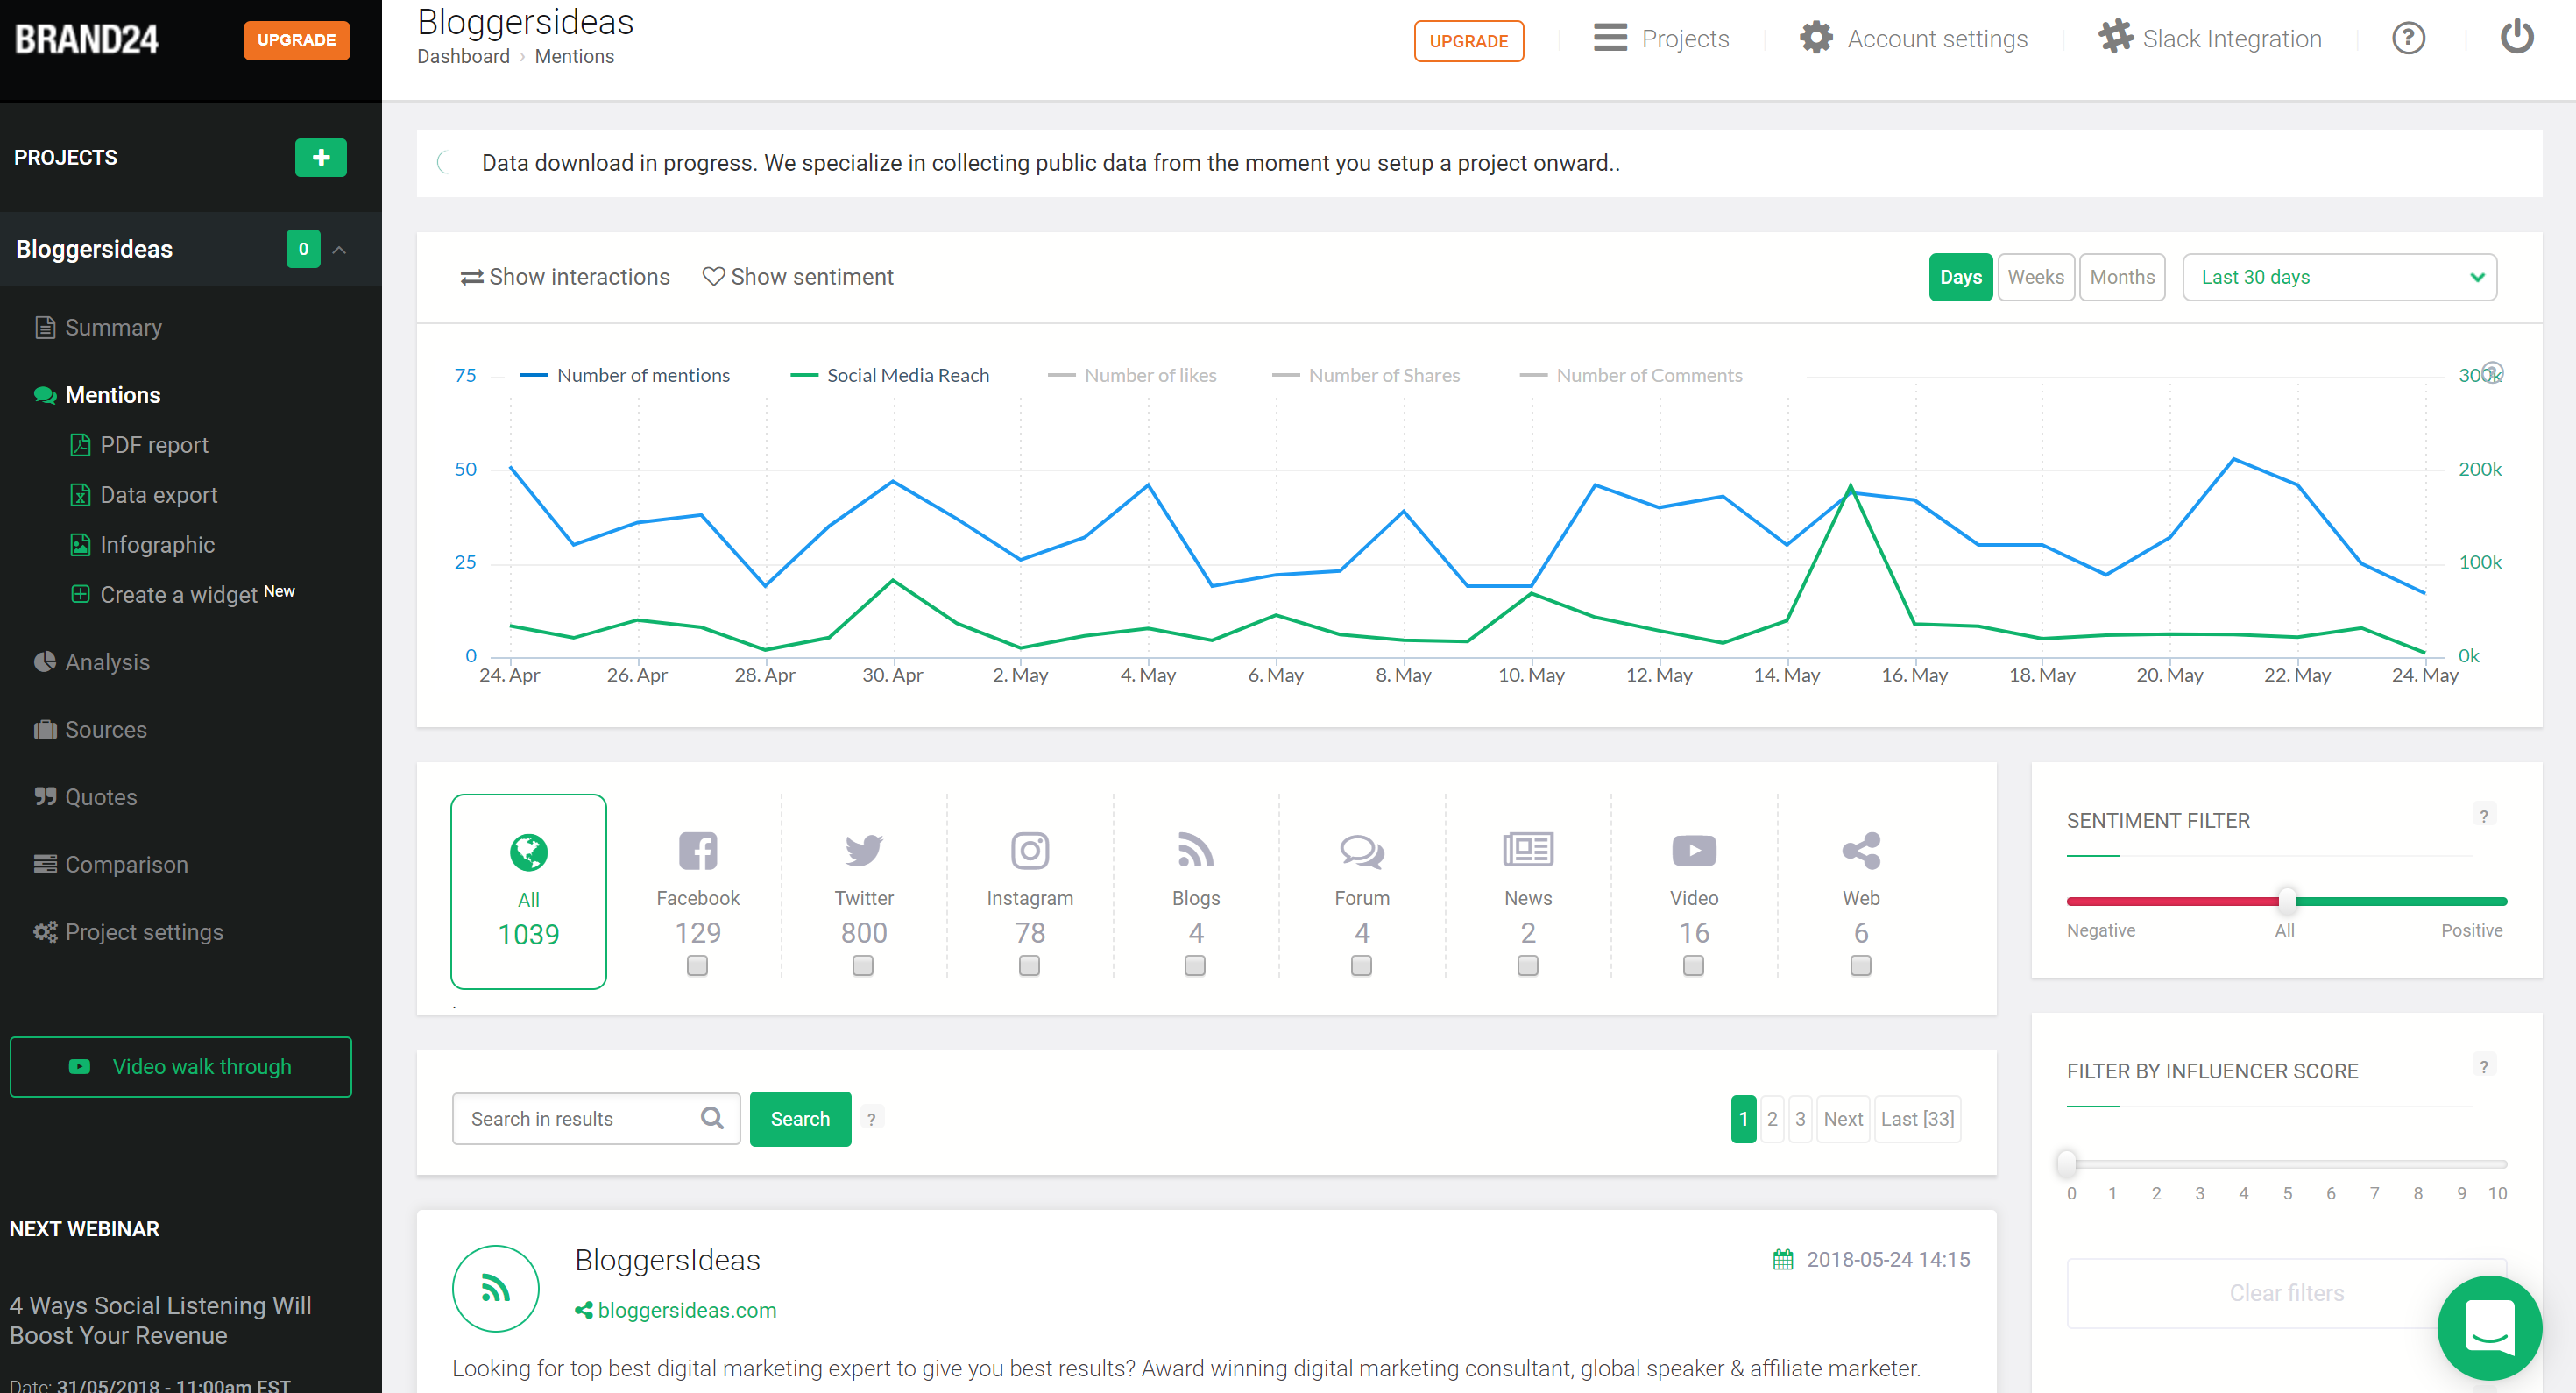Check the Blogs source checkbox
Screen dimensions: 2576x1393
[1195, 965]
